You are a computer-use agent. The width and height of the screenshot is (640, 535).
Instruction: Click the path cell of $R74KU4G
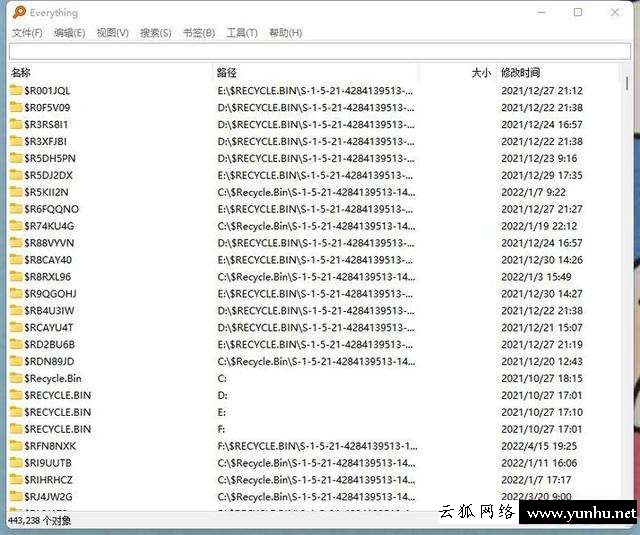[316, 226]
